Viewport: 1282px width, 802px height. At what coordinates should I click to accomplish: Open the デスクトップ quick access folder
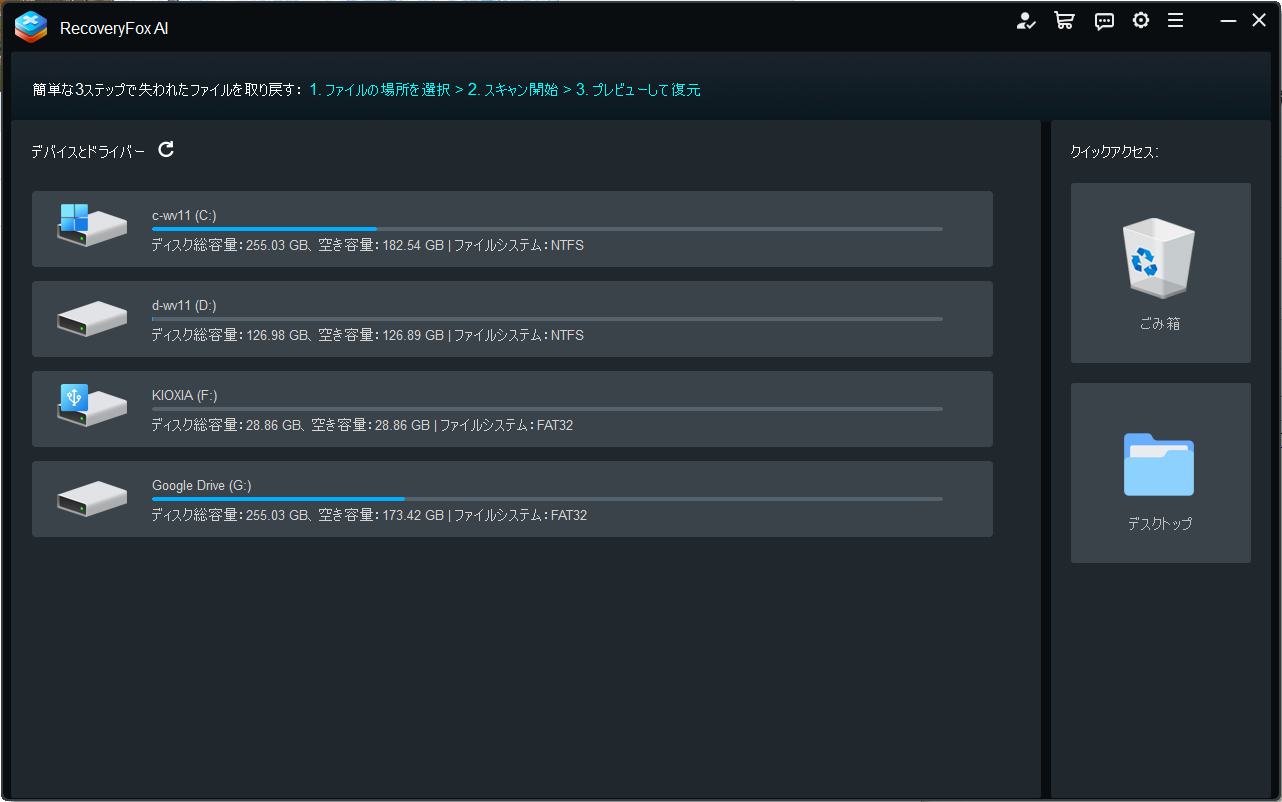[1159, 471]
